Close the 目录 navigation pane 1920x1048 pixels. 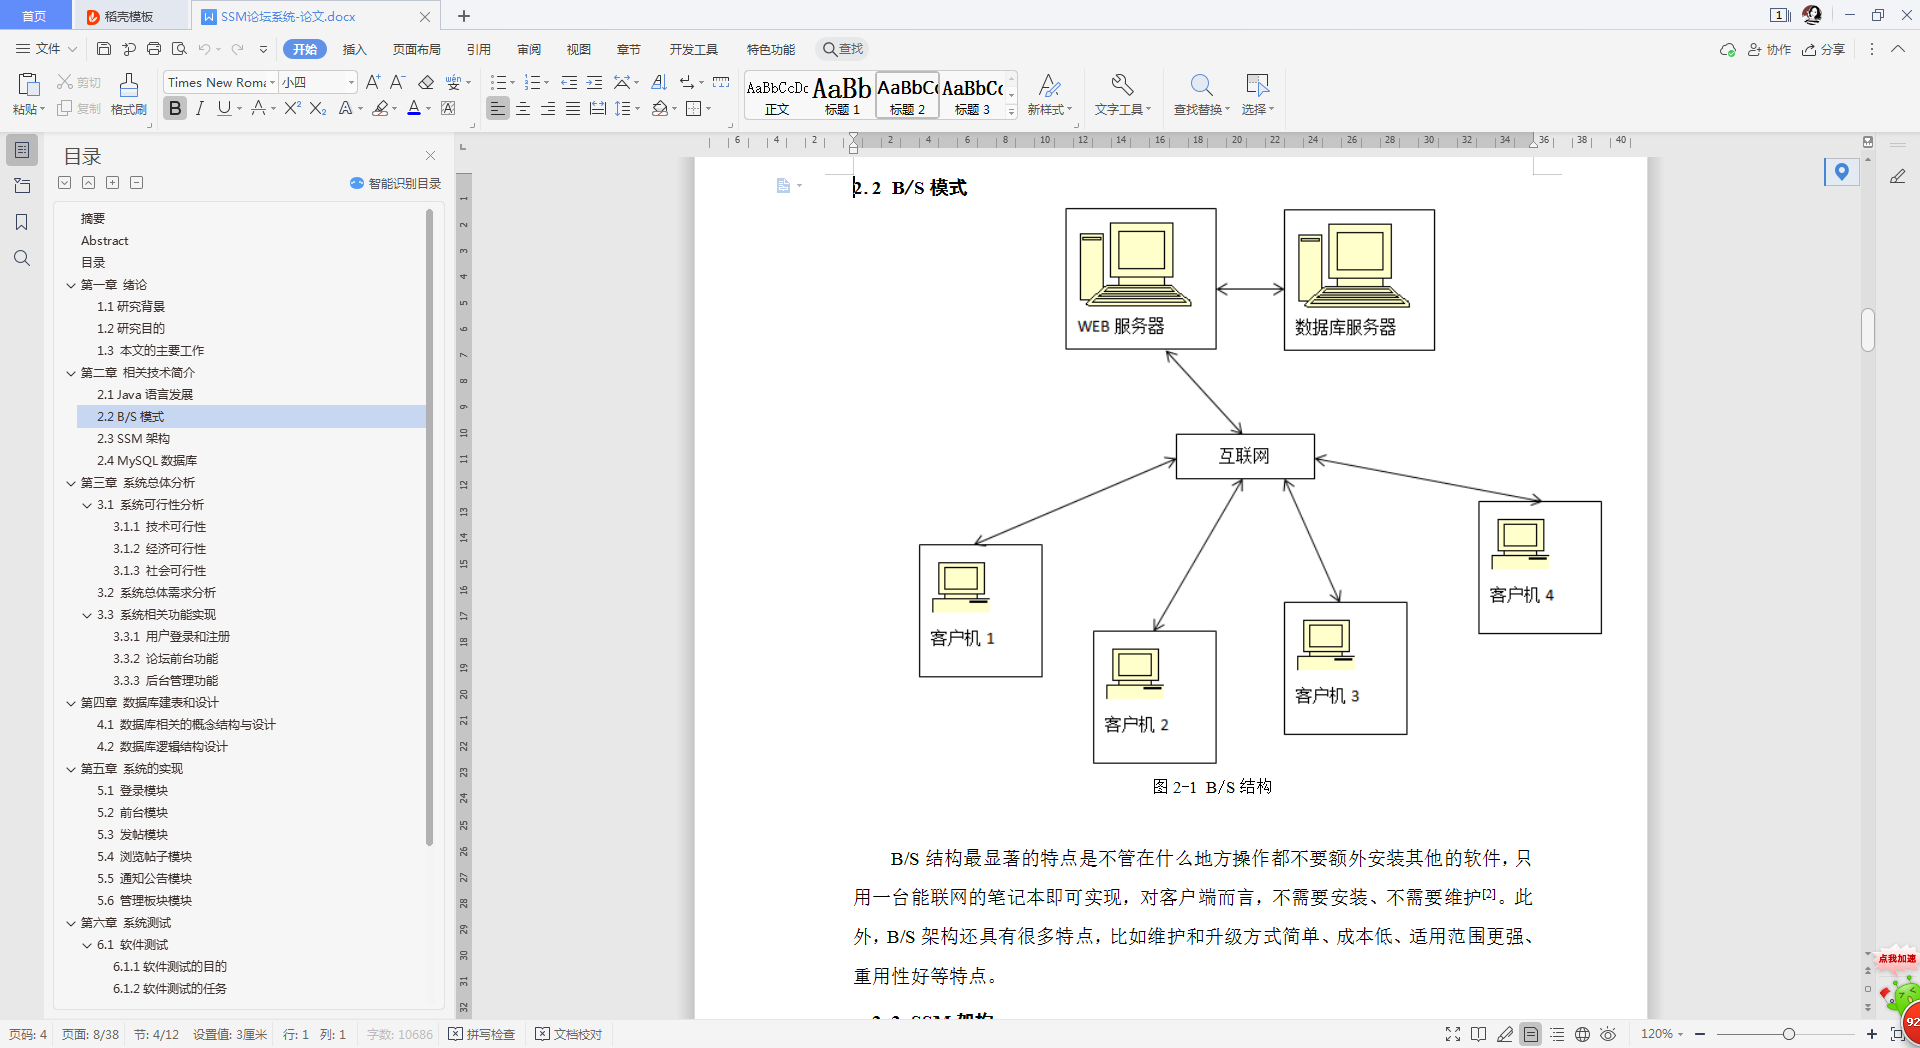[430, 155]
